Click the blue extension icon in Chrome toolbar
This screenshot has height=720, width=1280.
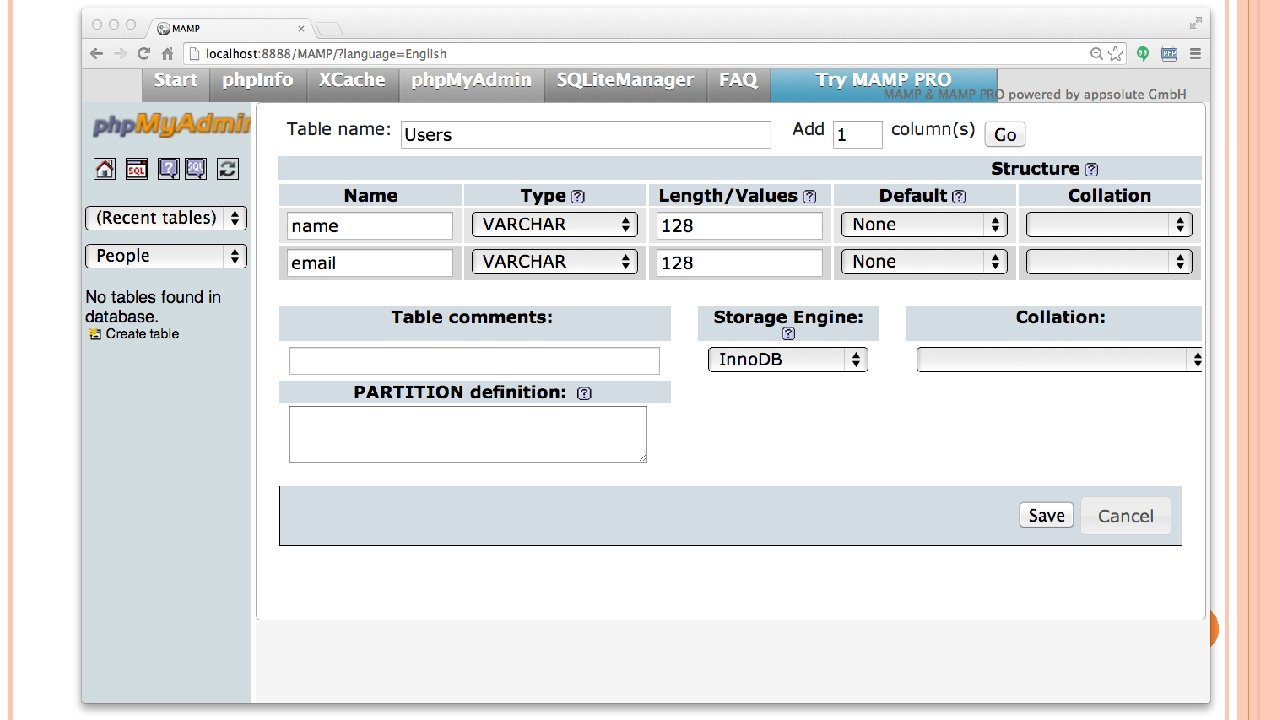(x=1168, y=54)
